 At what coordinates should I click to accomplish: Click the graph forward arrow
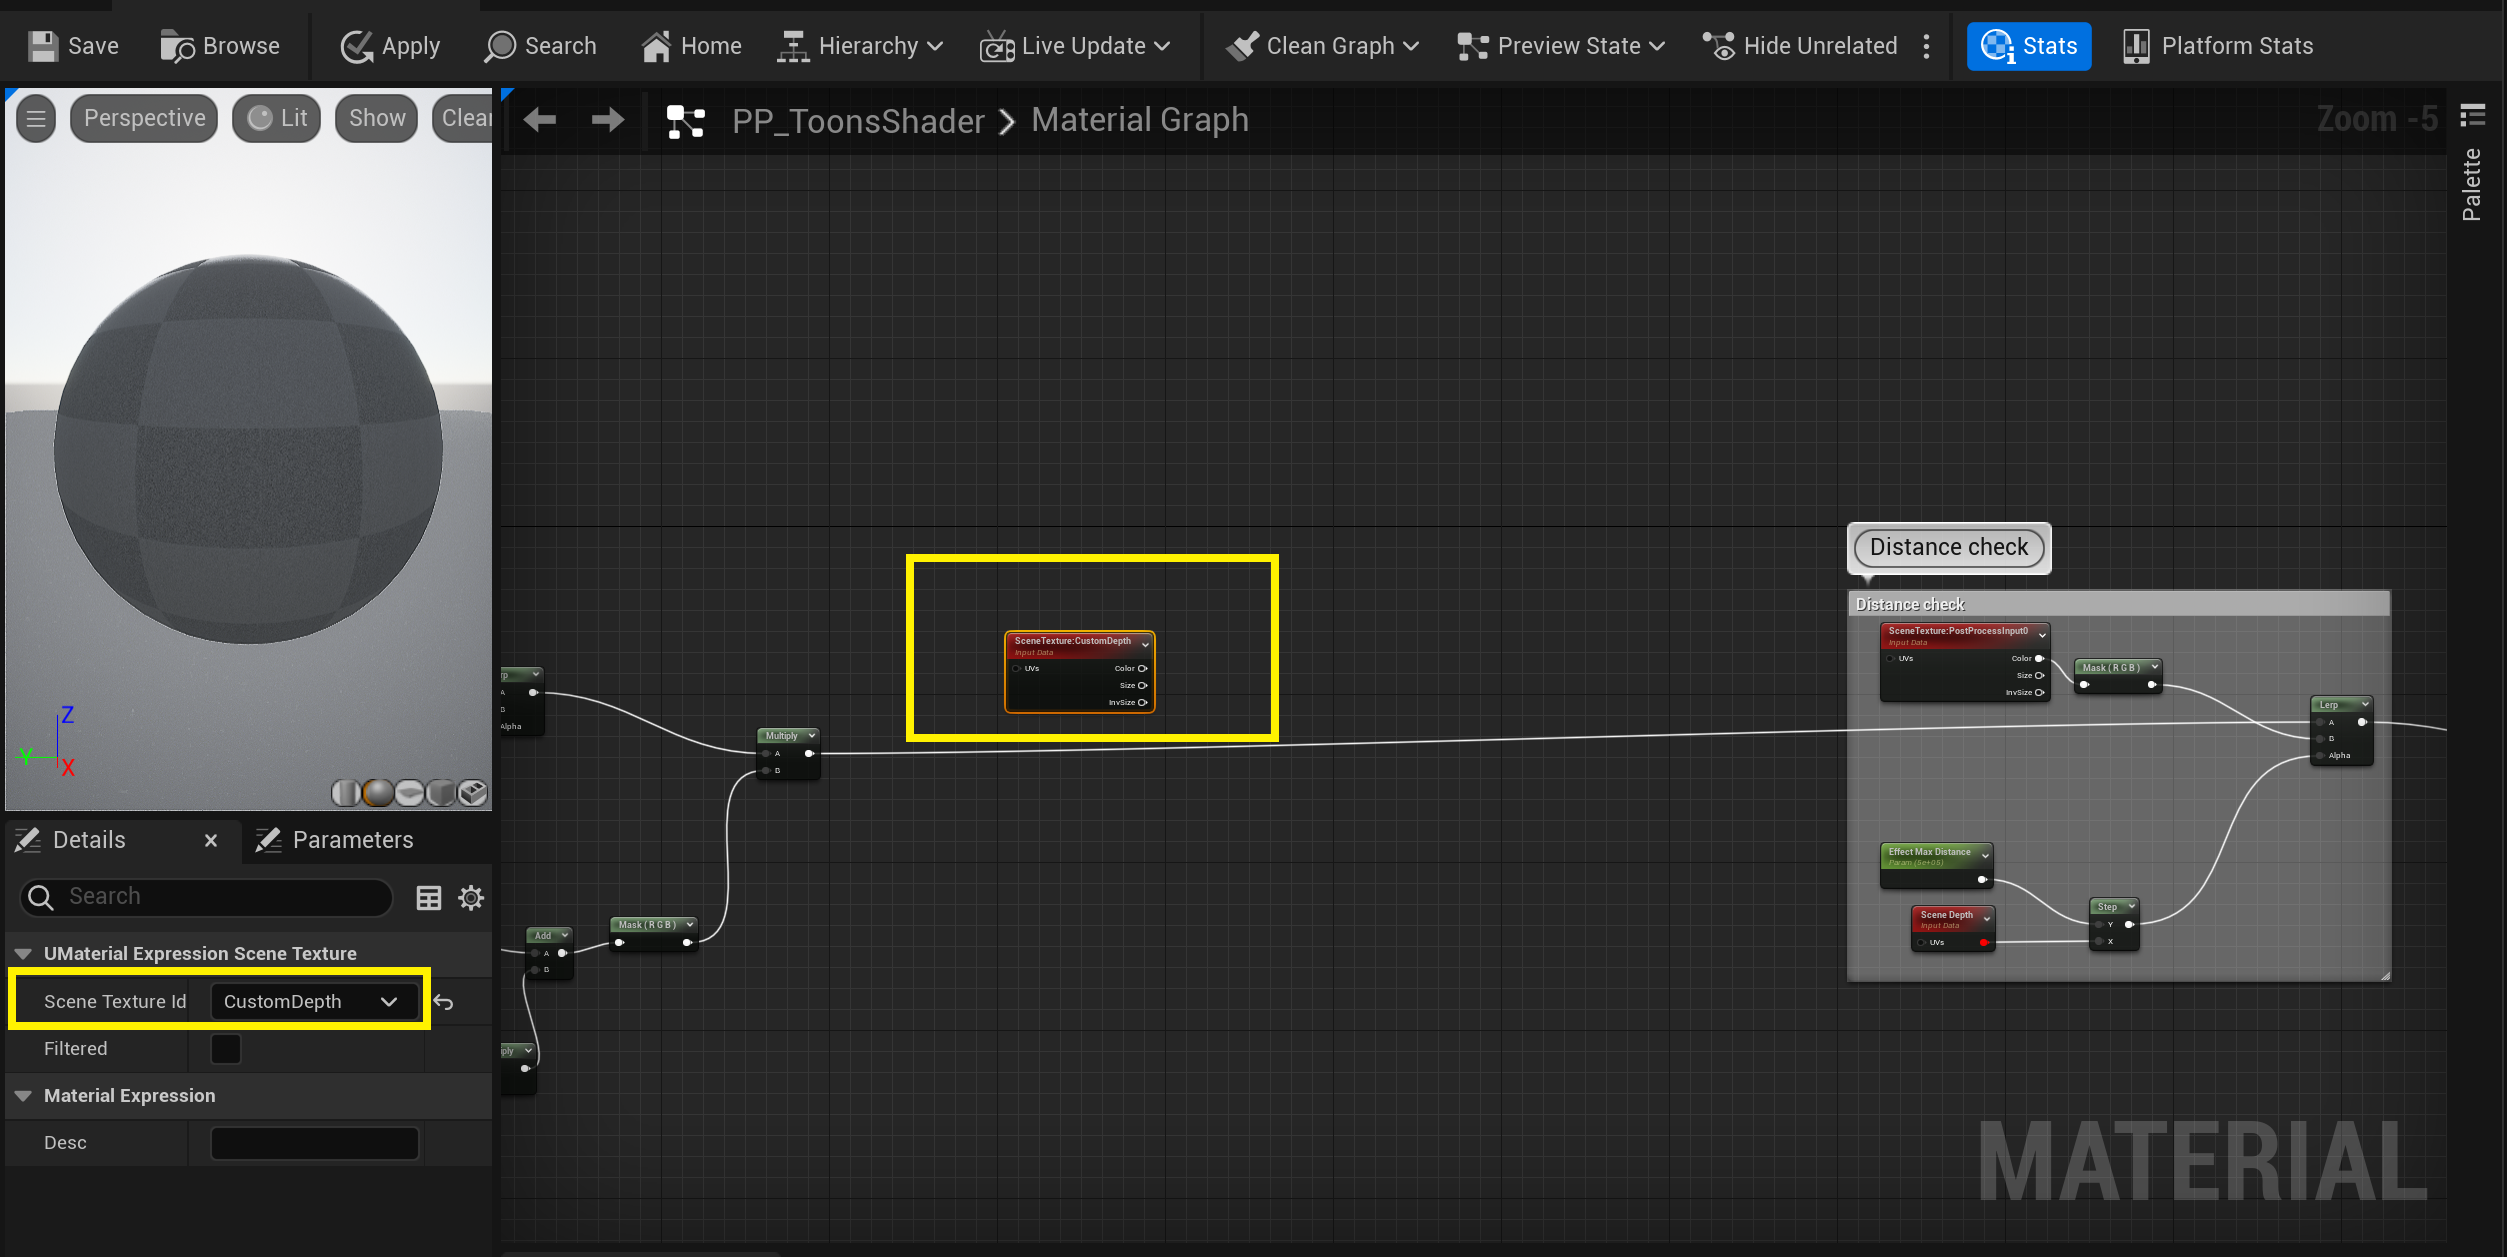pyautogui.click(x=607, y=120)
